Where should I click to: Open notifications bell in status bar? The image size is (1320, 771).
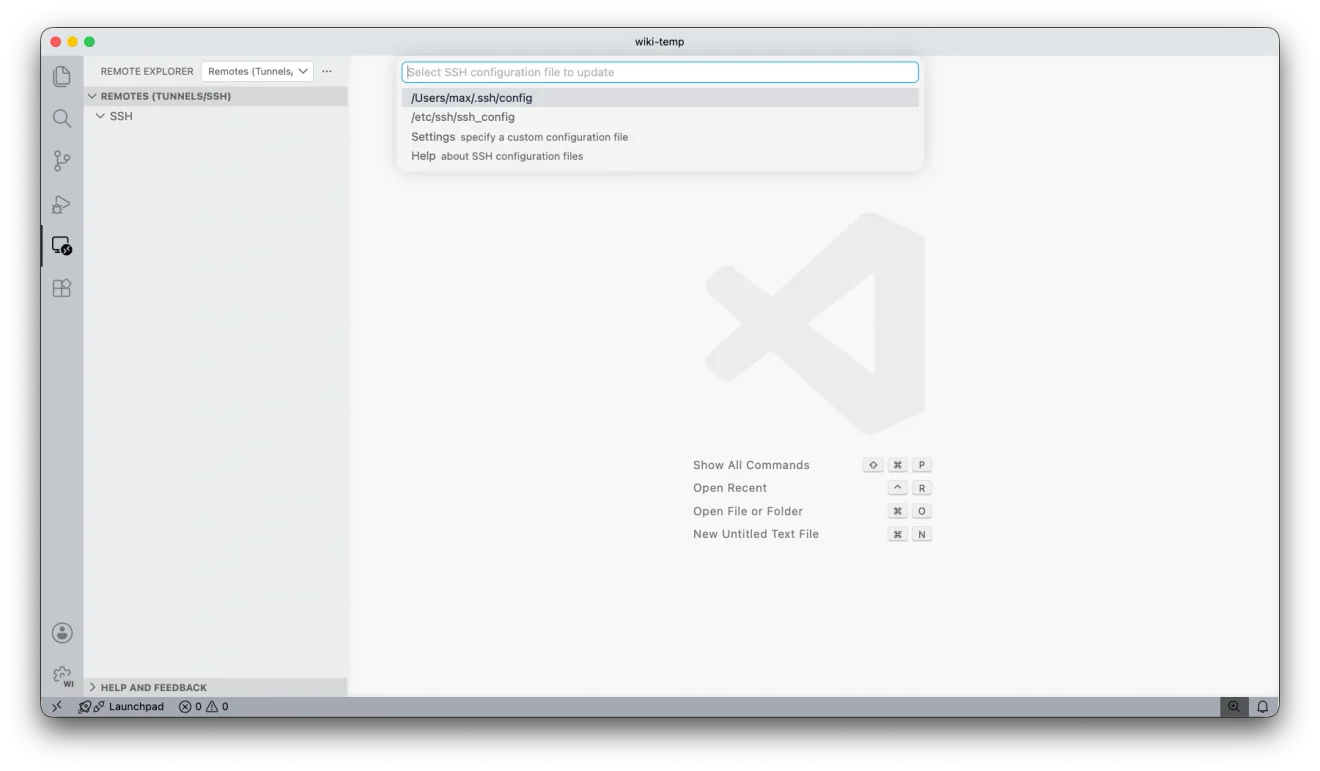click(1262, 707)
